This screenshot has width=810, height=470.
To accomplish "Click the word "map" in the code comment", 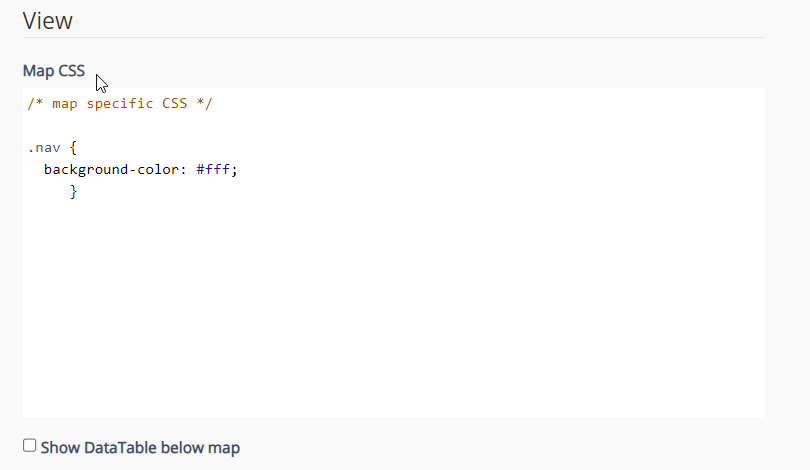I will pos(64,104).
